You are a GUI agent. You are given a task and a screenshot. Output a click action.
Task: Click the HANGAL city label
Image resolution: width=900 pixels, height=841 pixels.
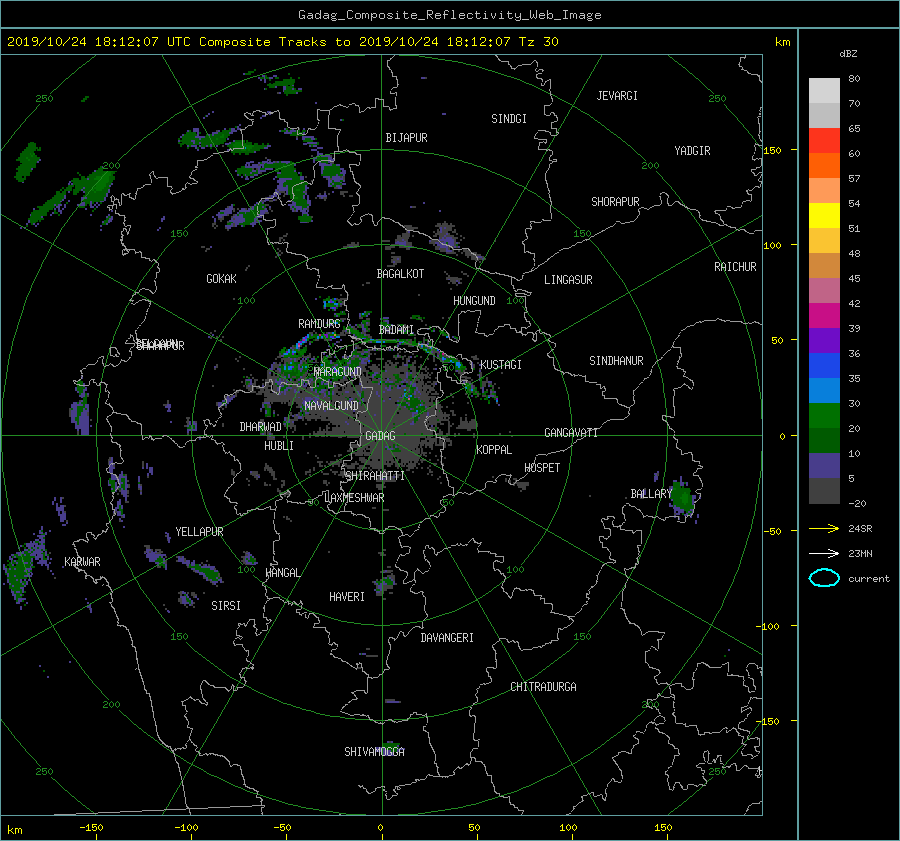(282, 573)
